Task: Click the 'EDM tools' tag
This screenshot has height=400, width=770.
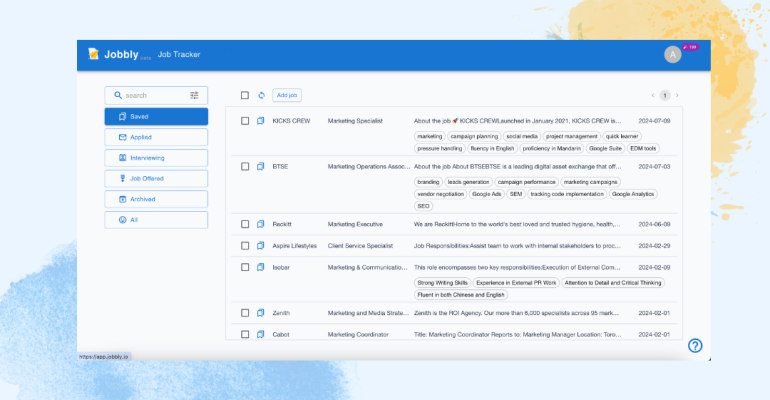Action: [x=643, y=148]
